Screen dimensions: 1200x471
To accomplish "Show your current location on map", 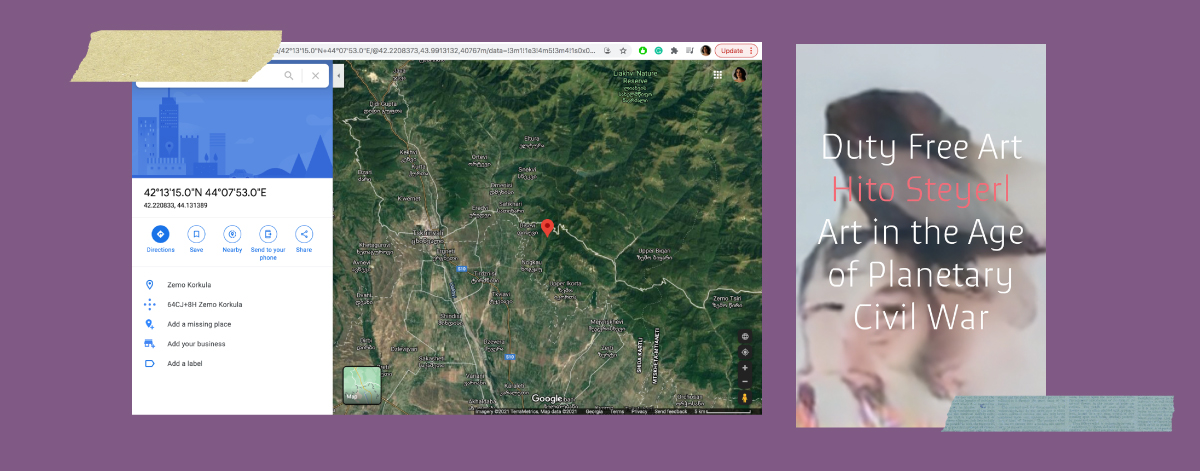I will [745, 352].
